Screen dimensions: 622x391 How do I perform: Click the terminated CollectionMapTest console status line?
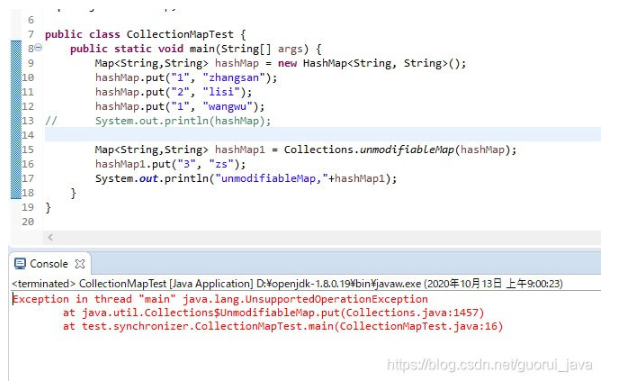tap(287, 284)
